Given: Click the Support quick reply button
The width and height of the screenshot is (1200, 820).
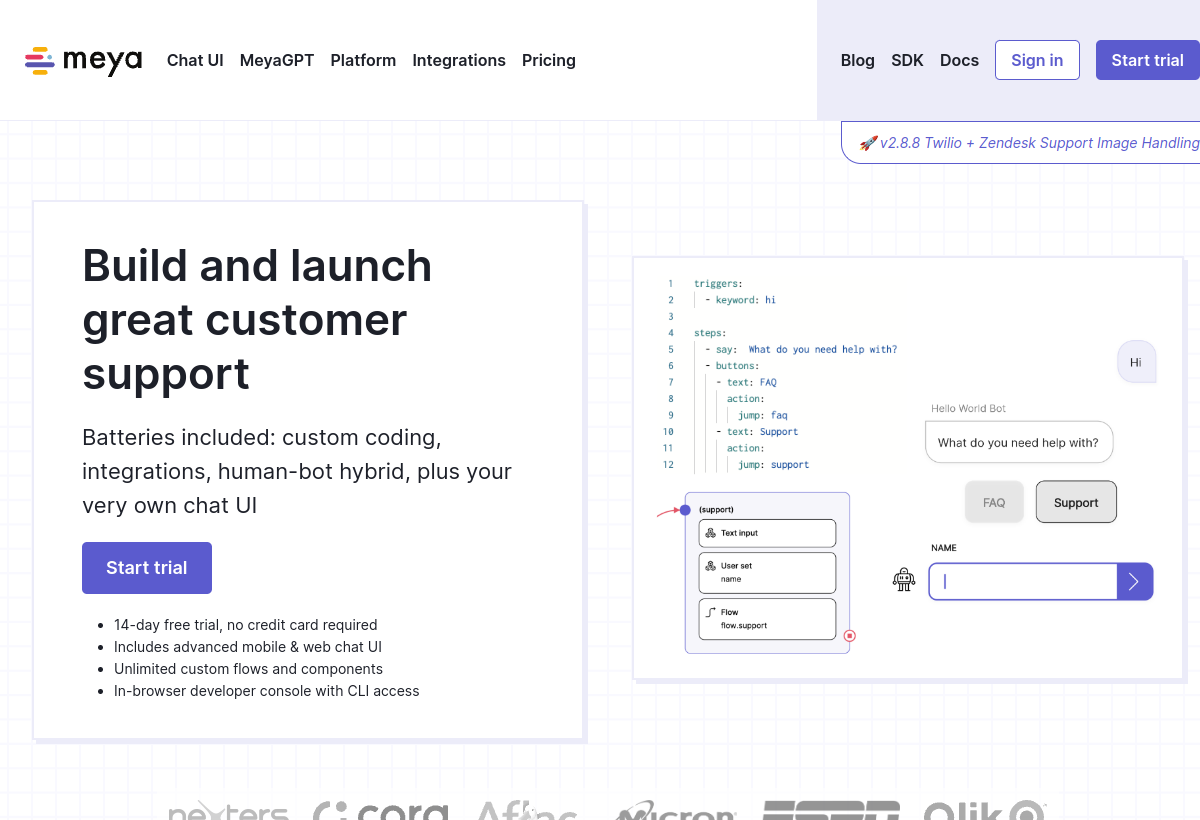Looking at the screenshot, I should [1076, 502].
